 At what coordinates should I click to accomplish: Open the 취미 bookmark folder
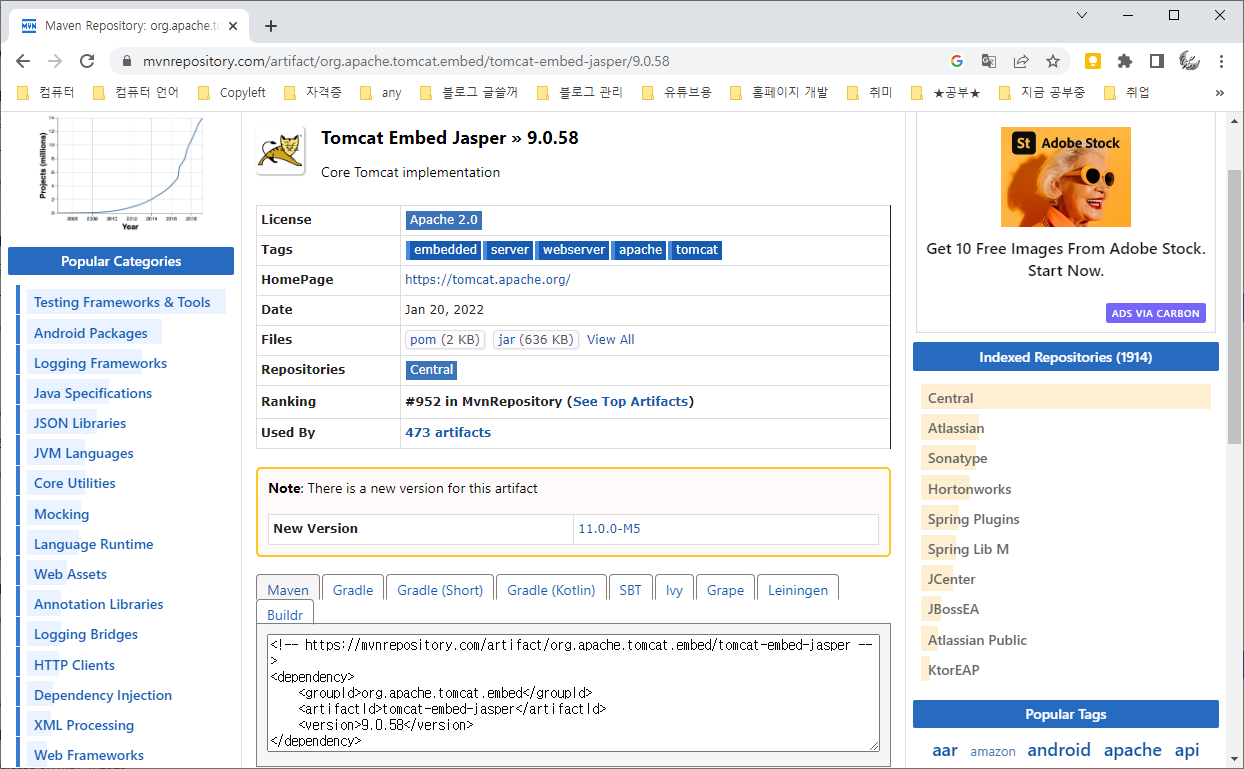click(869, 92)
